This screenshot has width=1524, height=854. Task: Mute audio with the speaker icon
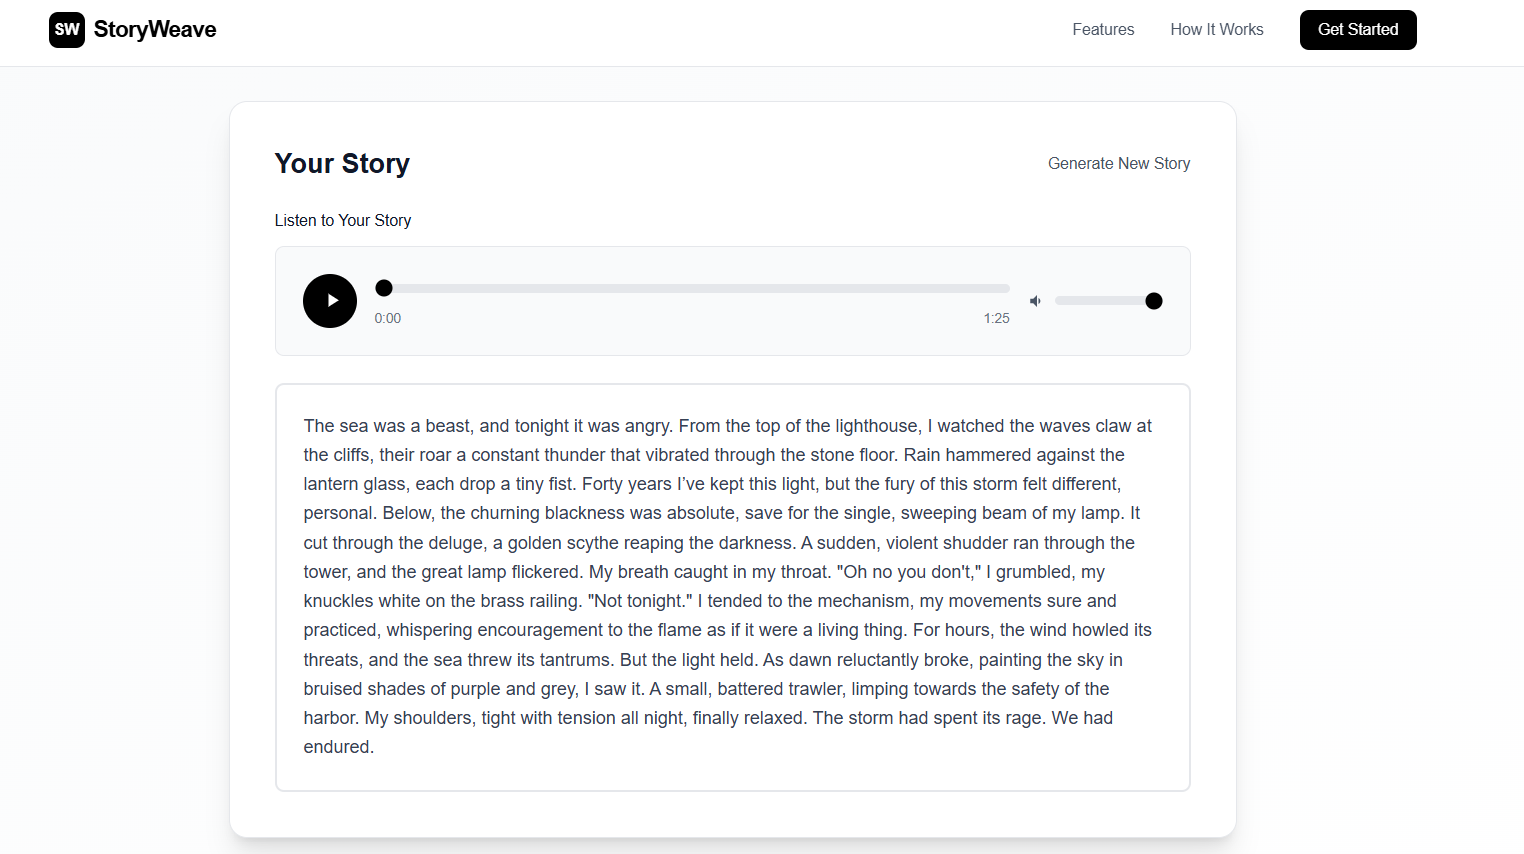(1035, 301)
